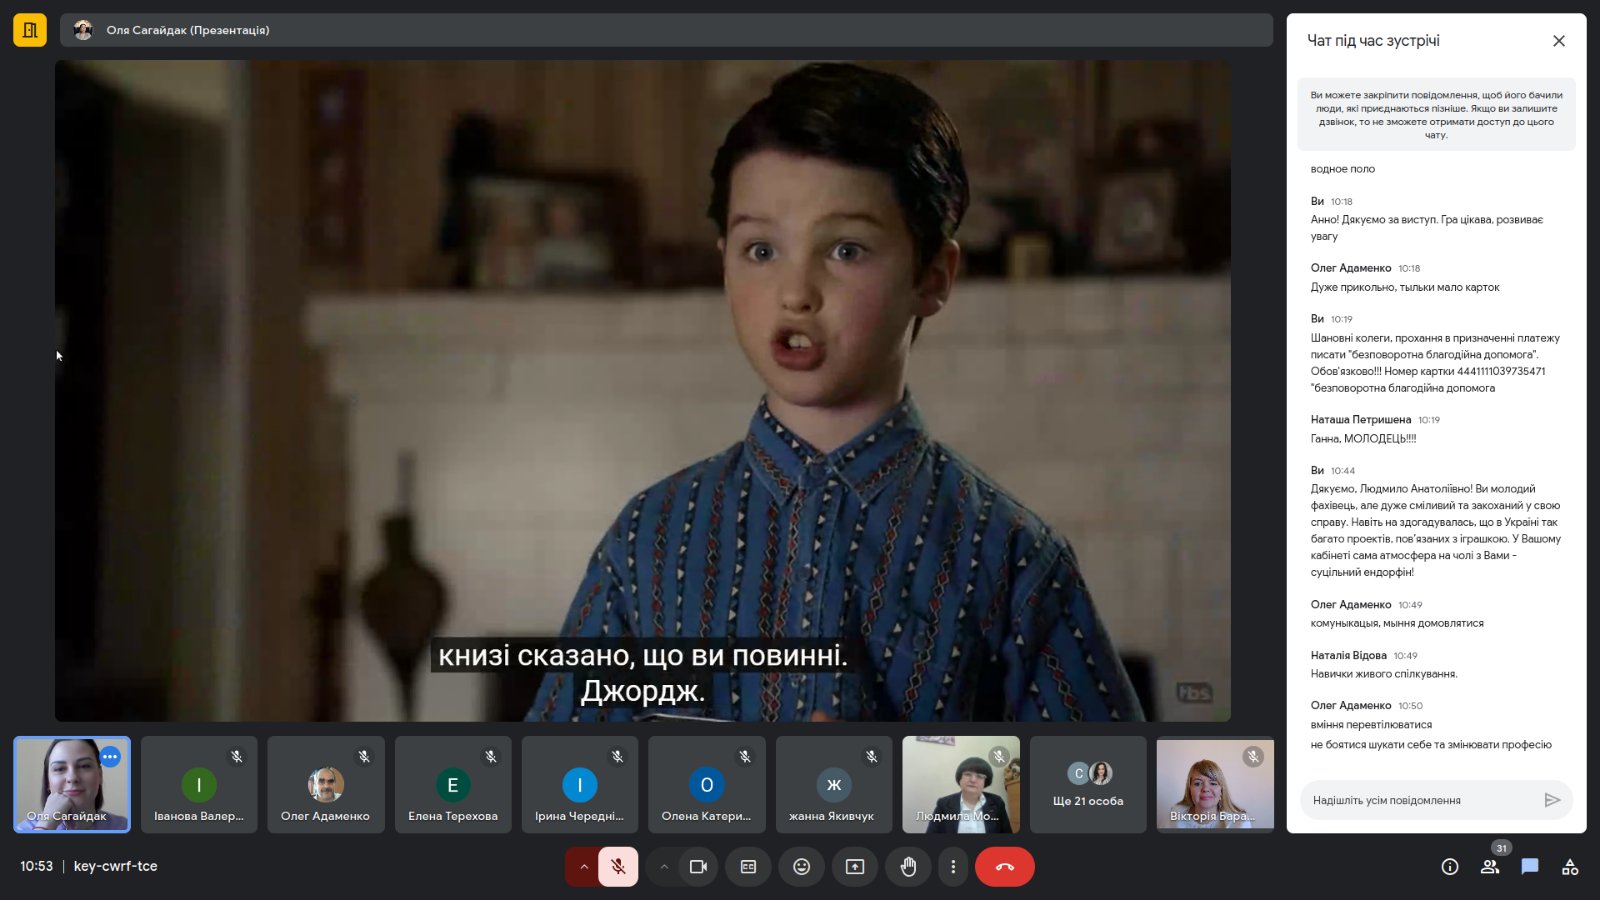Close the meeting chat panel

pos(1558,41)
